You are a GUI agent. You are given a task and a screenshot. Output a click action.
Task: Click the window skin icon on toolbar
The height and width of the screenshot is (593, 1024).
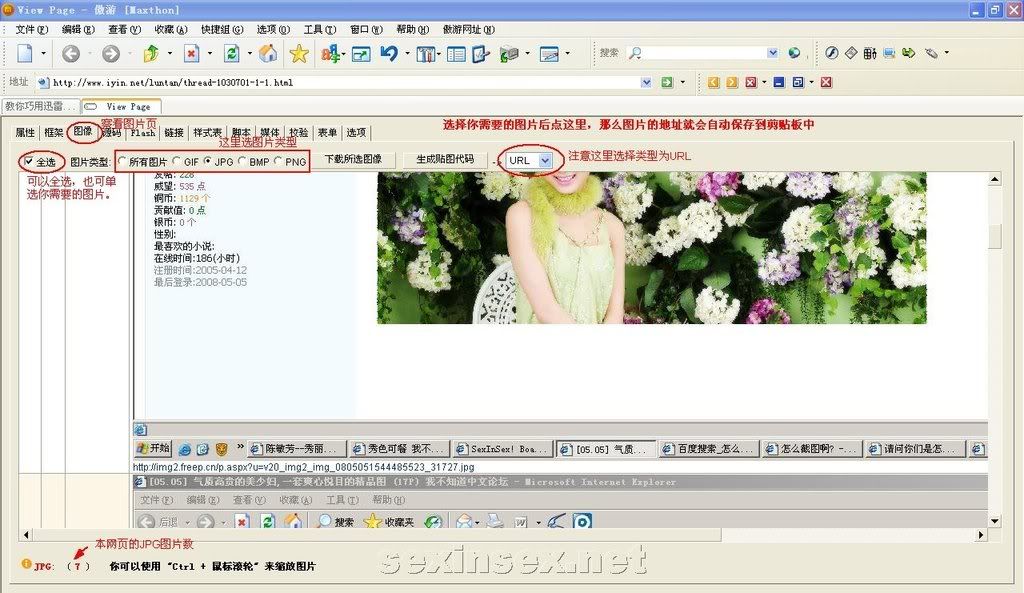pos(549,54)
